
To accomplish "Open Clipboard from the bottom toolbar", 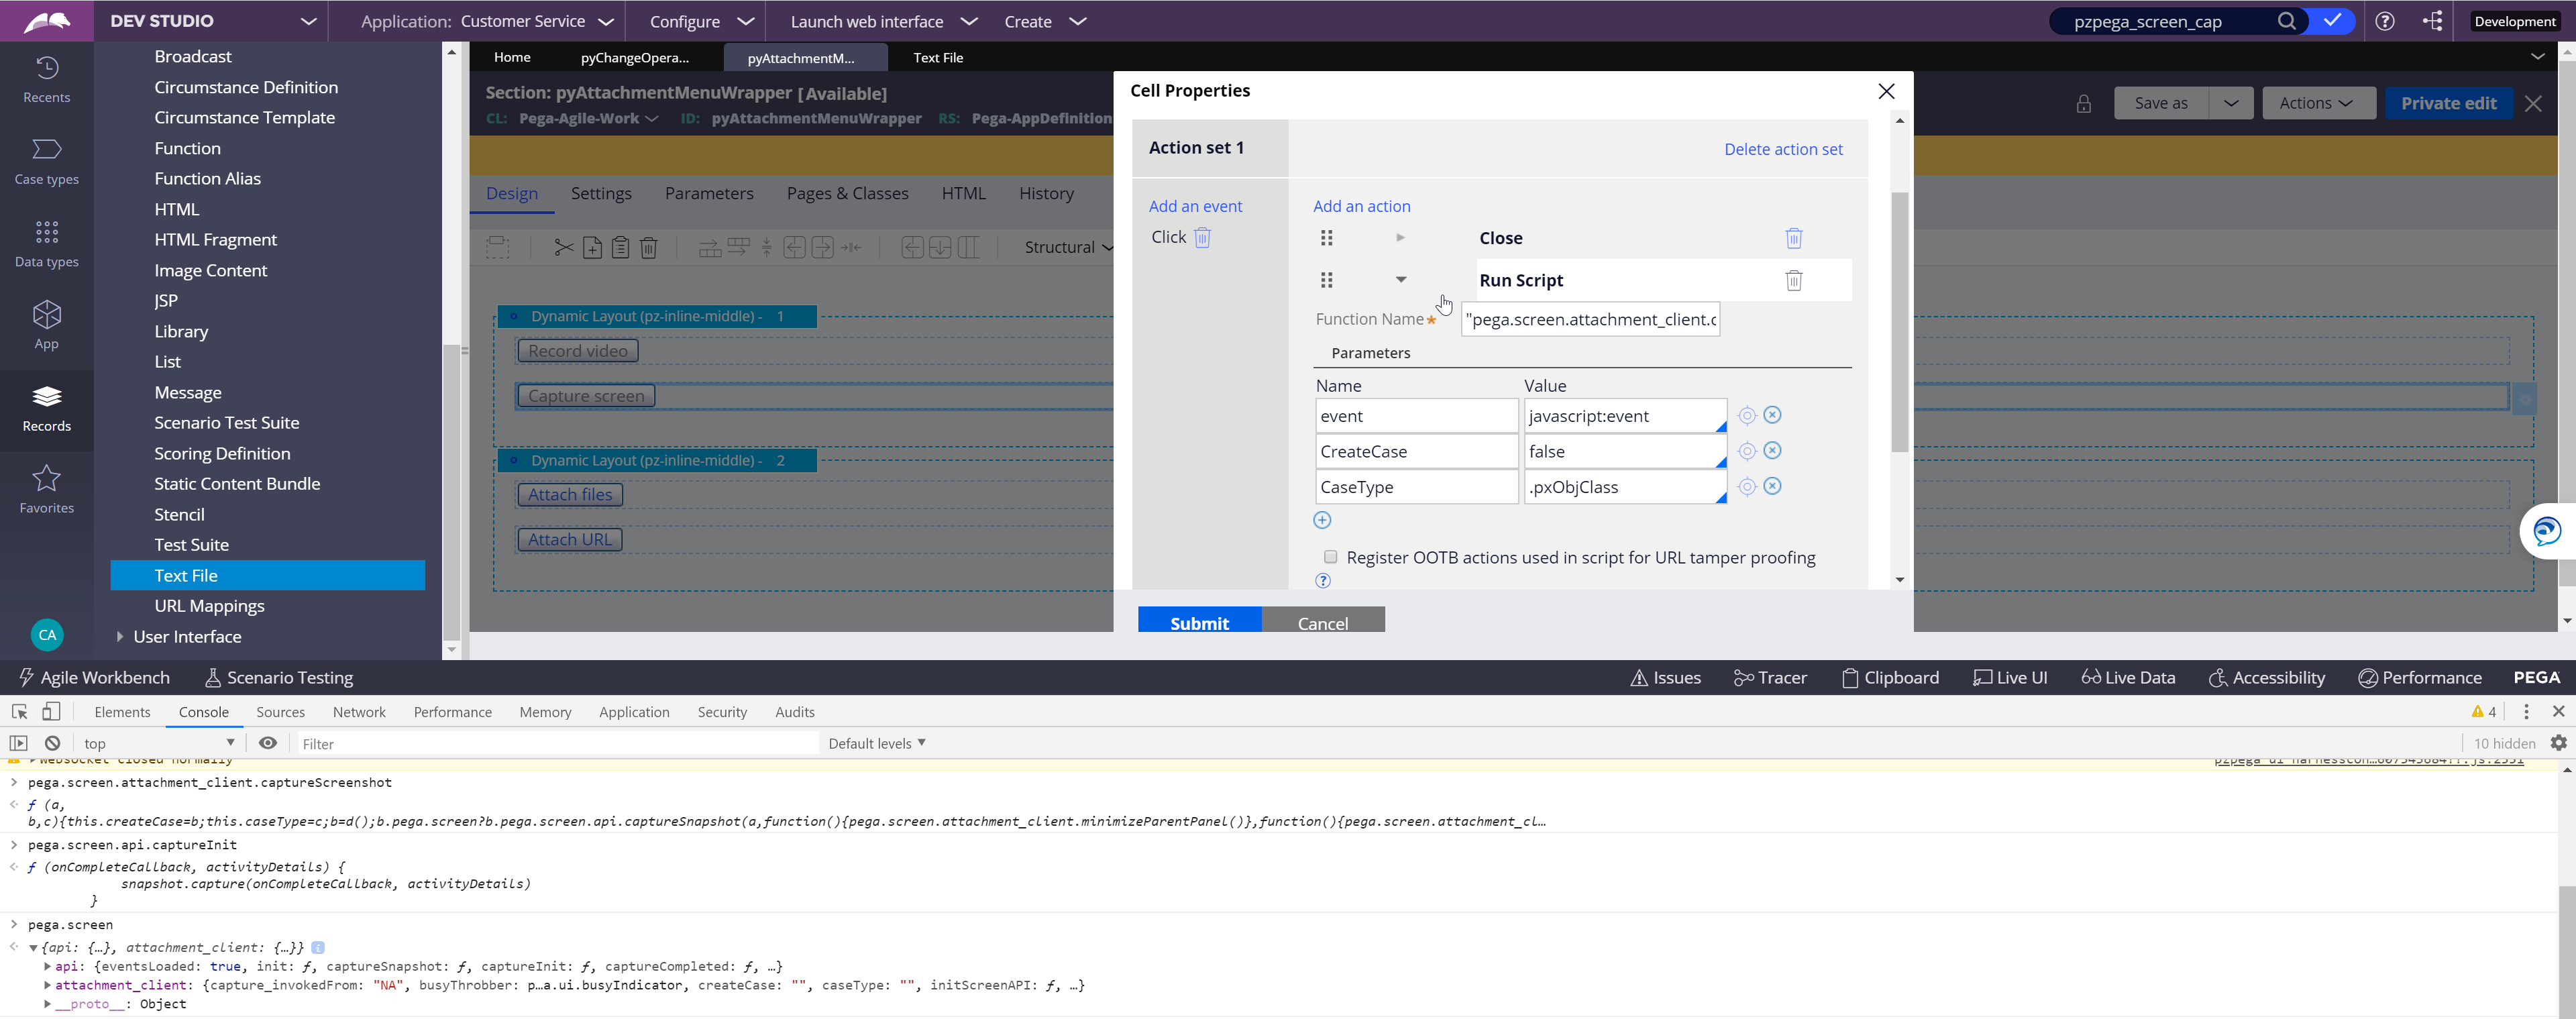I will (x=1890, y=677).
